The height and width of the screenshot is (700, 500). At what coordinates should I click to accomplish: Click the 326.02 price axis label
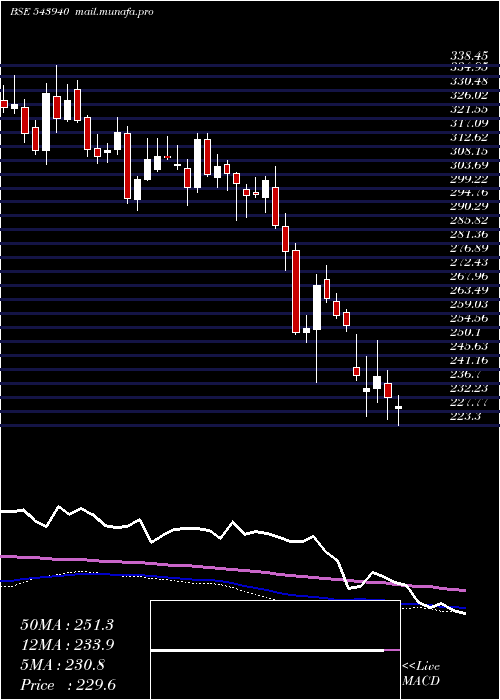pyautogui.click(x=468, y=96)
